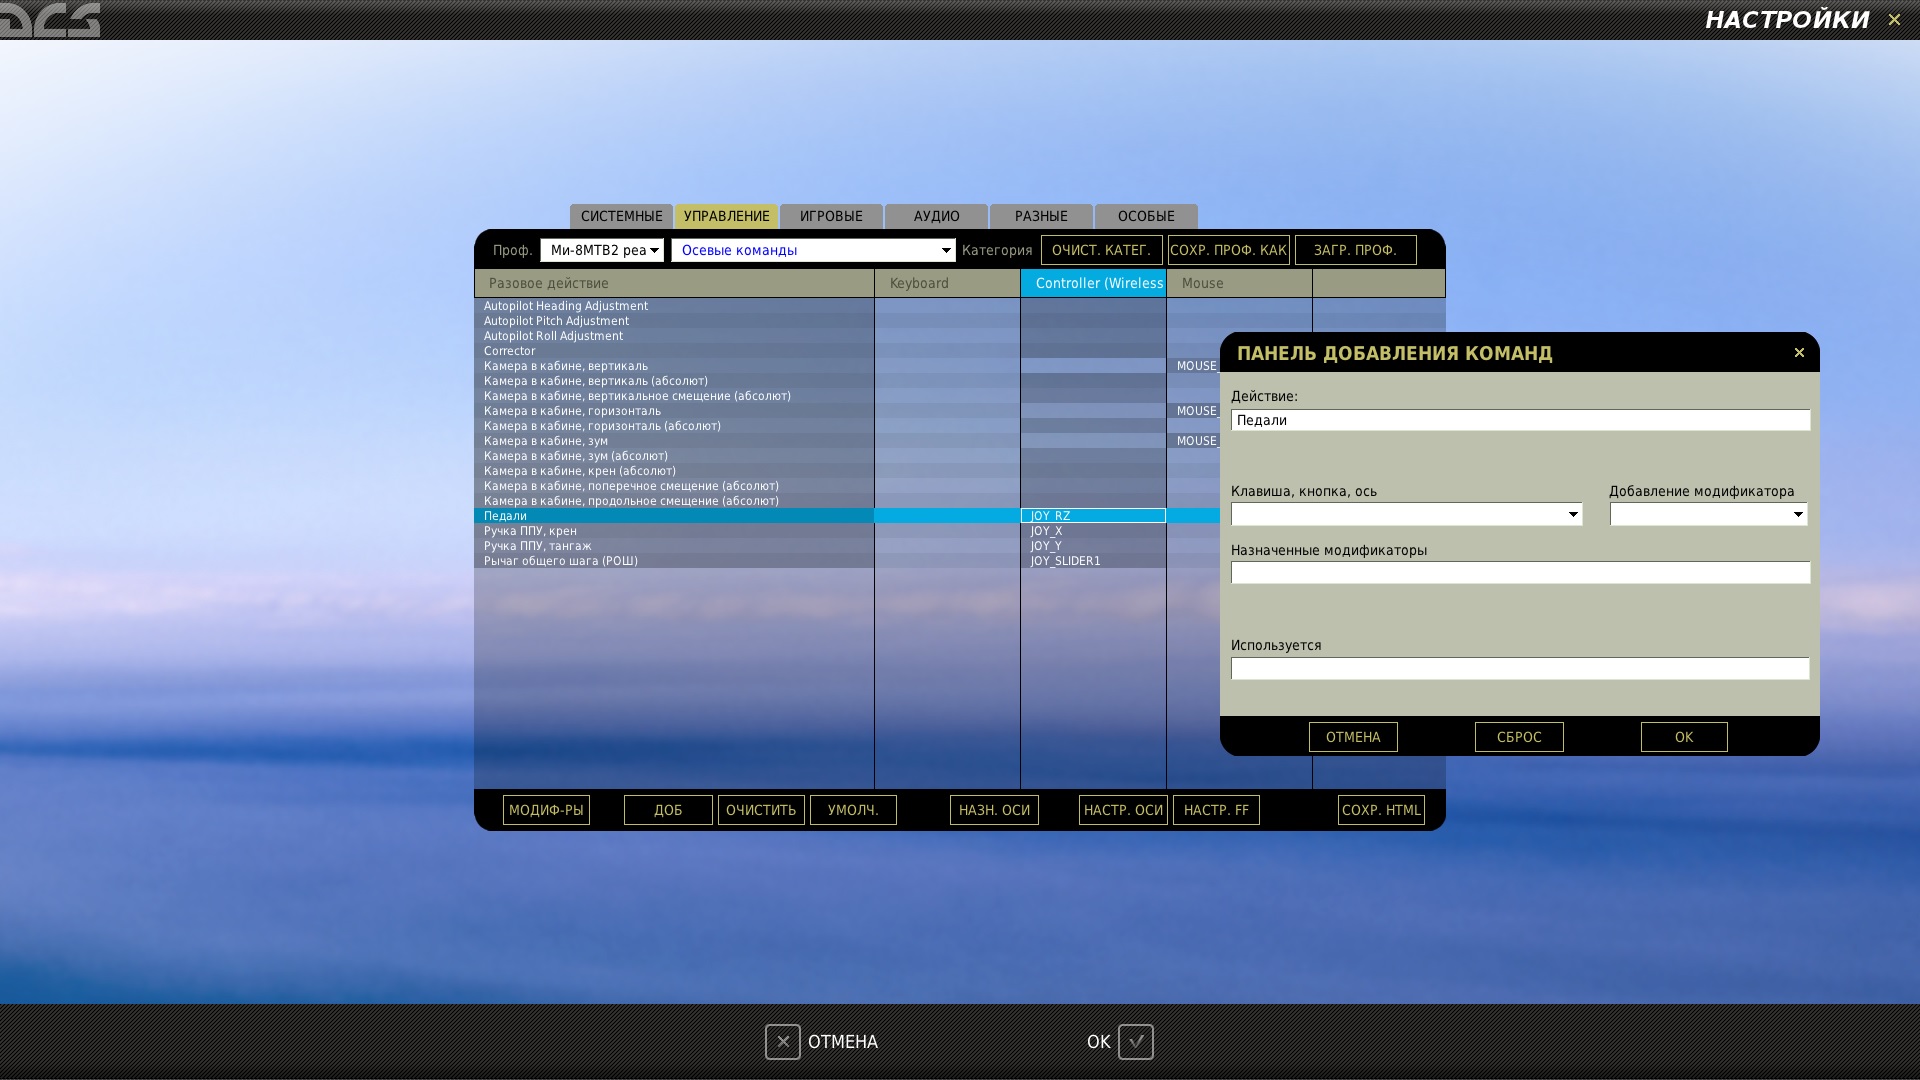Select Камера в кабине, горизонталь (абсолют) row
The image size is (1920, 1080).
(674, 426)
